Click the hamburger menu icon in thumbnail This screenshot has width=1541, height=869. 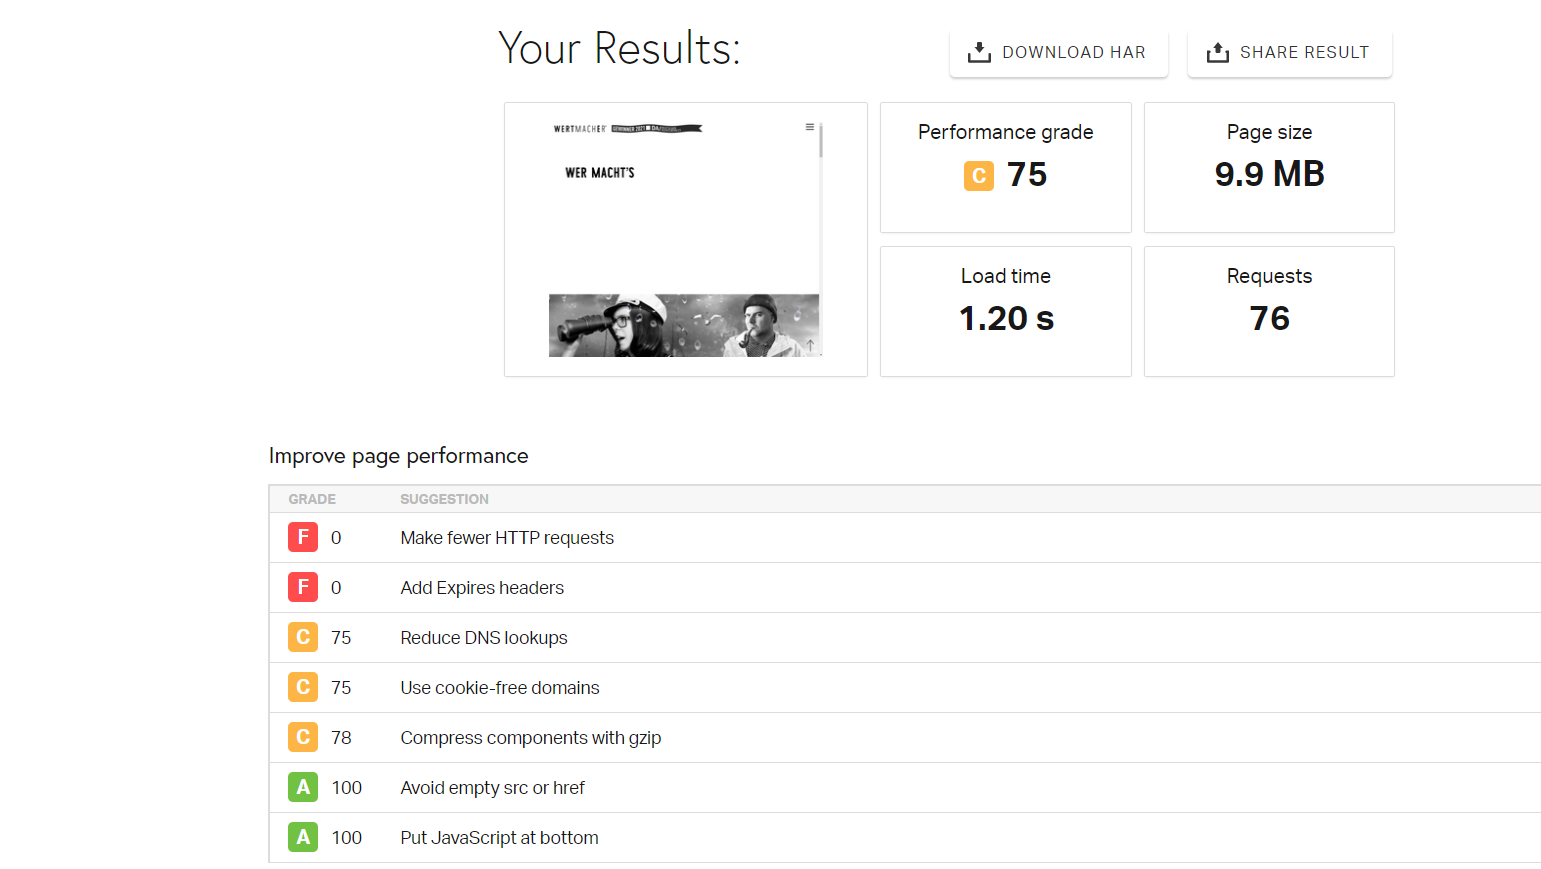809,127
